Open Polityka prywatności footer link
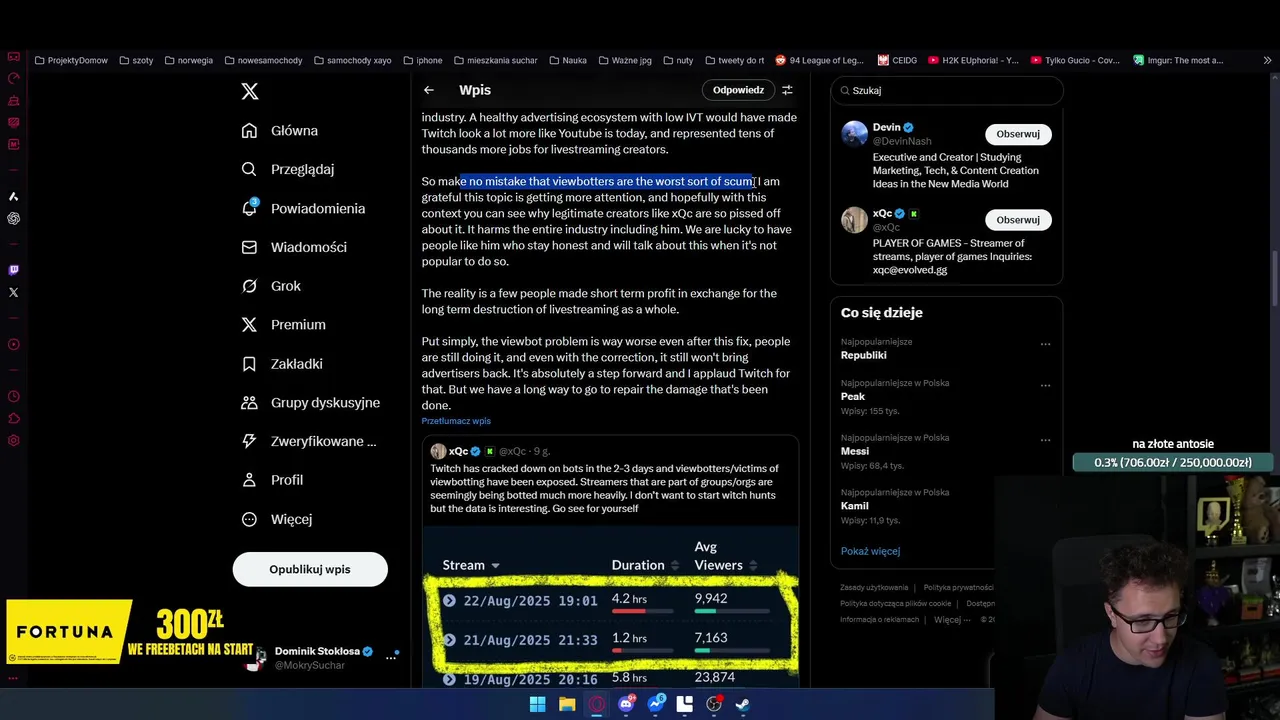The width and height of the screenshot is (1280, 720). click(958, 588)
